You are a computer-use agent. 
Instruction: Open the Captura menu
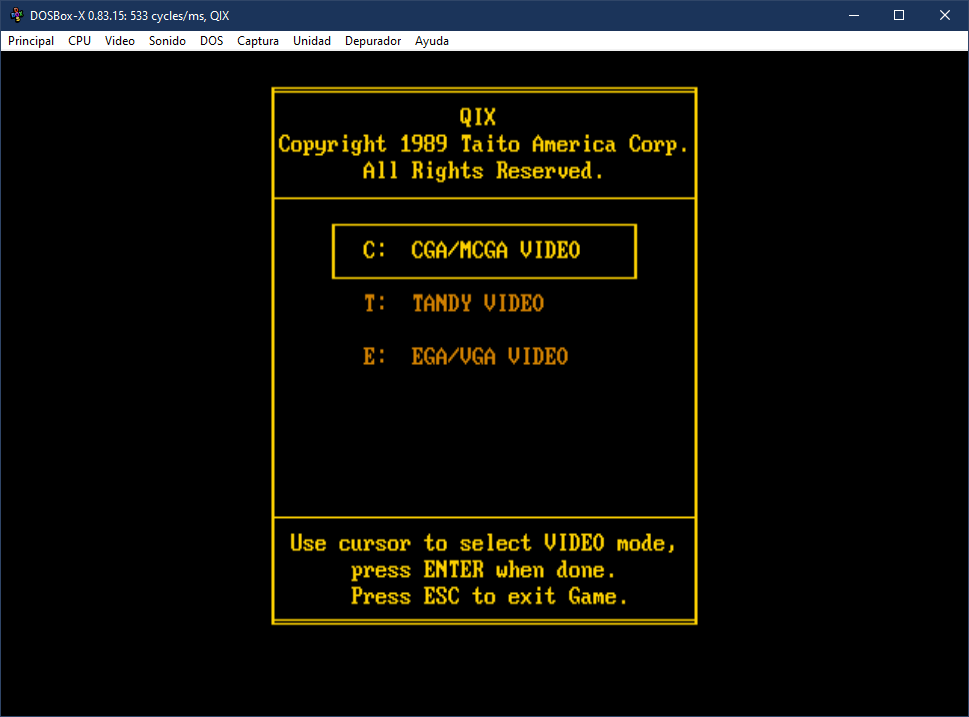tap(257, 41)
